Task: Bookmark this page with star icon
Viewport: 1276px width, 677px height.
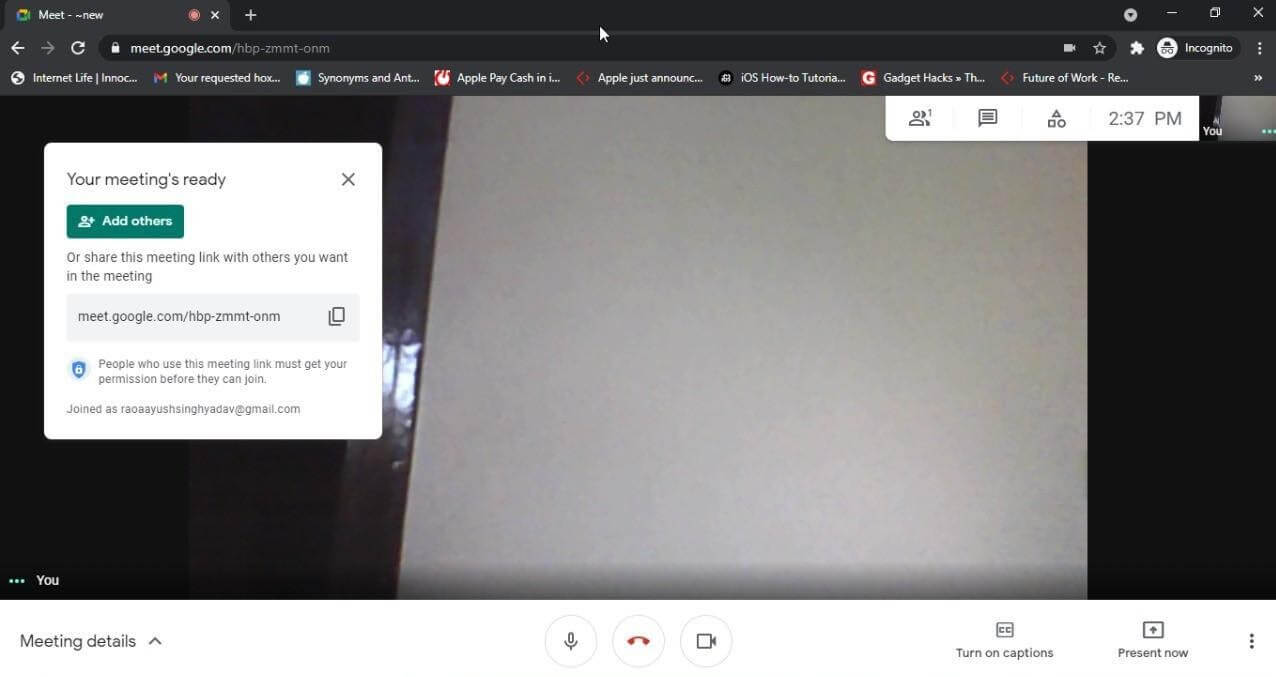Action: click(x=1099, y=48)
